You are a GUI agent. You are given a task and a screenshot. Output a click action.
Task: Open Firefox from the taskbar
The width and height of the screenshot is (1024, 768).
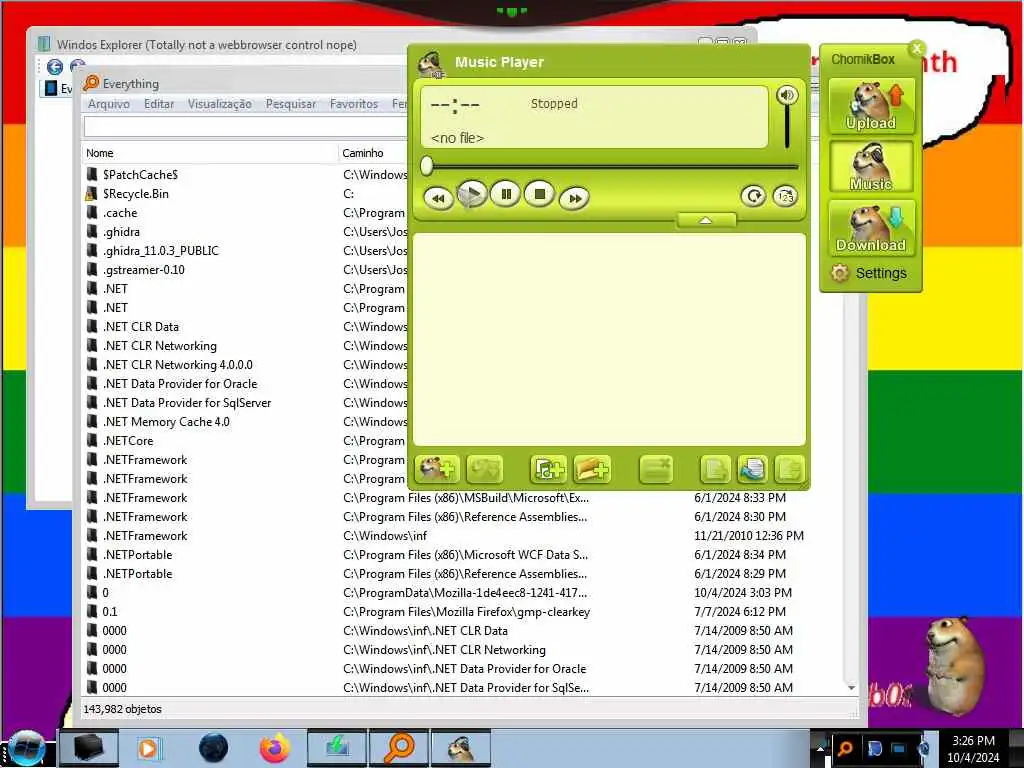pos(275,748)
